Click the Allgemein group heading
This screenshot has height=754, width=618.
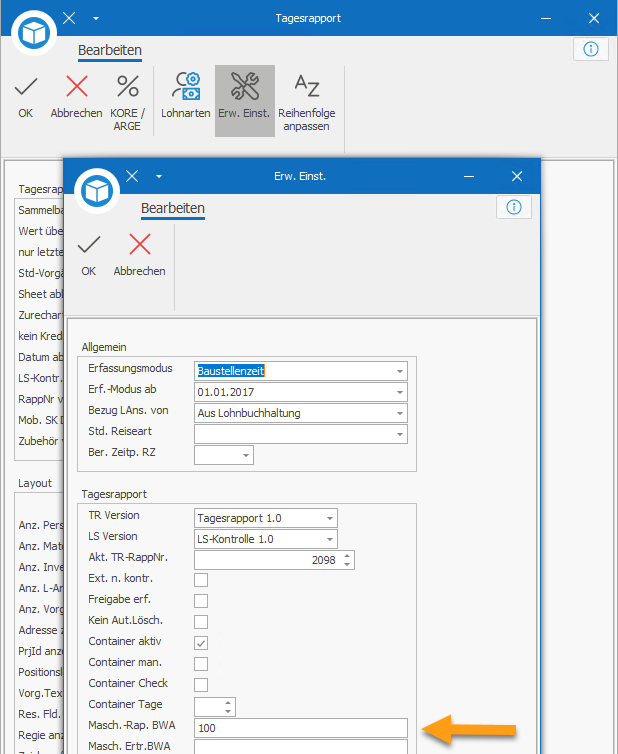tap(104, 347)
